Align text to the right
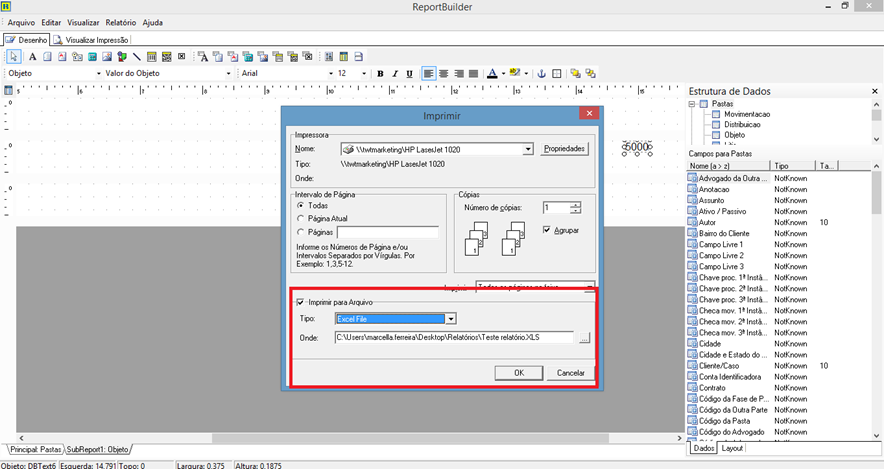 [x=459, y=73]
